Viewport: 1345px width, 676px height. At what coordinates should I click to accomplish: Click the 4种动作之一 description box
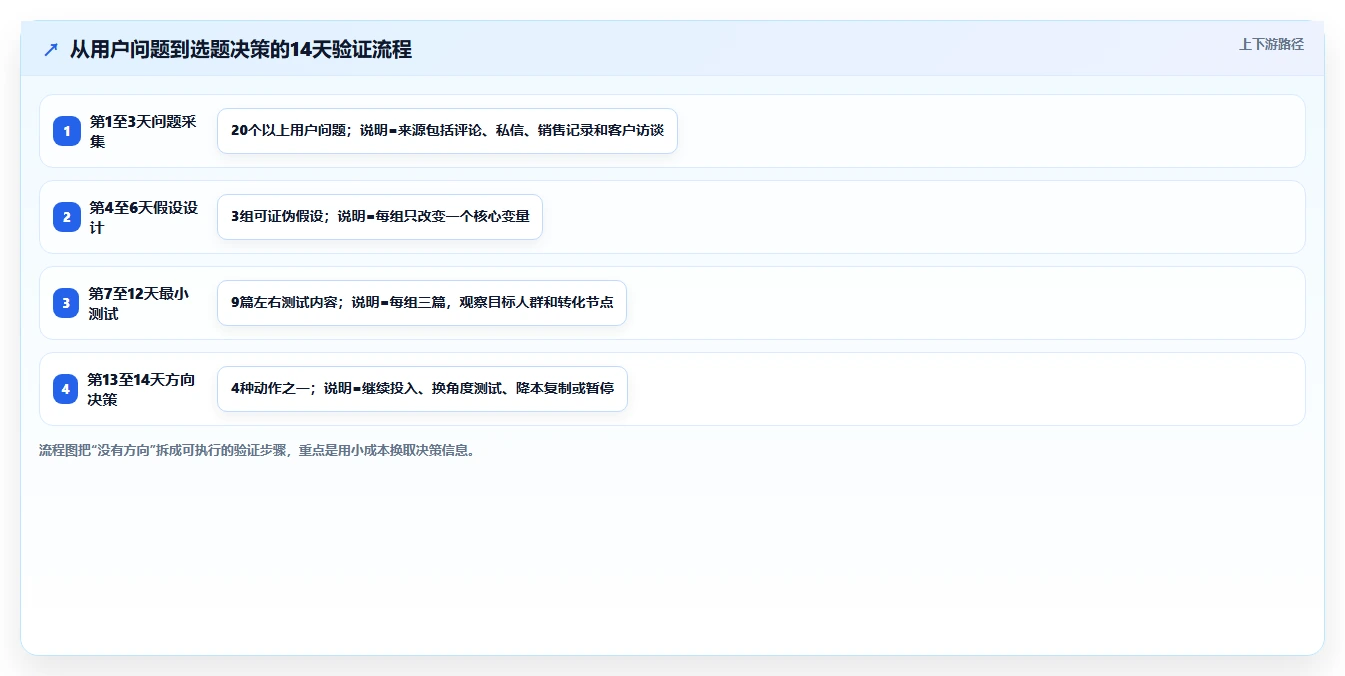[422, 389]
